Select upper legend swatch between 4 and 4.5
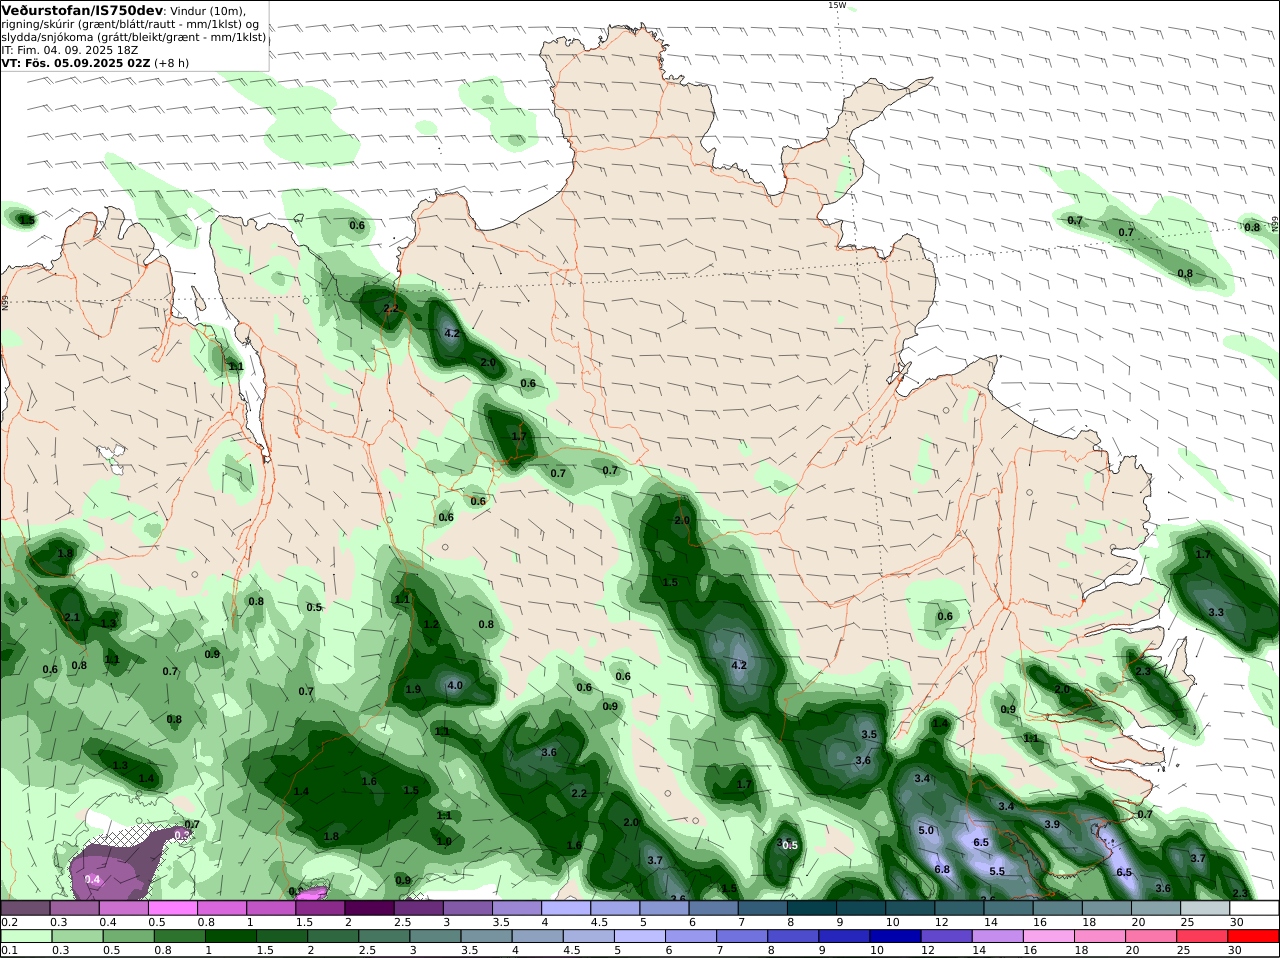Image resolution: width=1280 pixels, height=958 pixels. tap(566, 908)
